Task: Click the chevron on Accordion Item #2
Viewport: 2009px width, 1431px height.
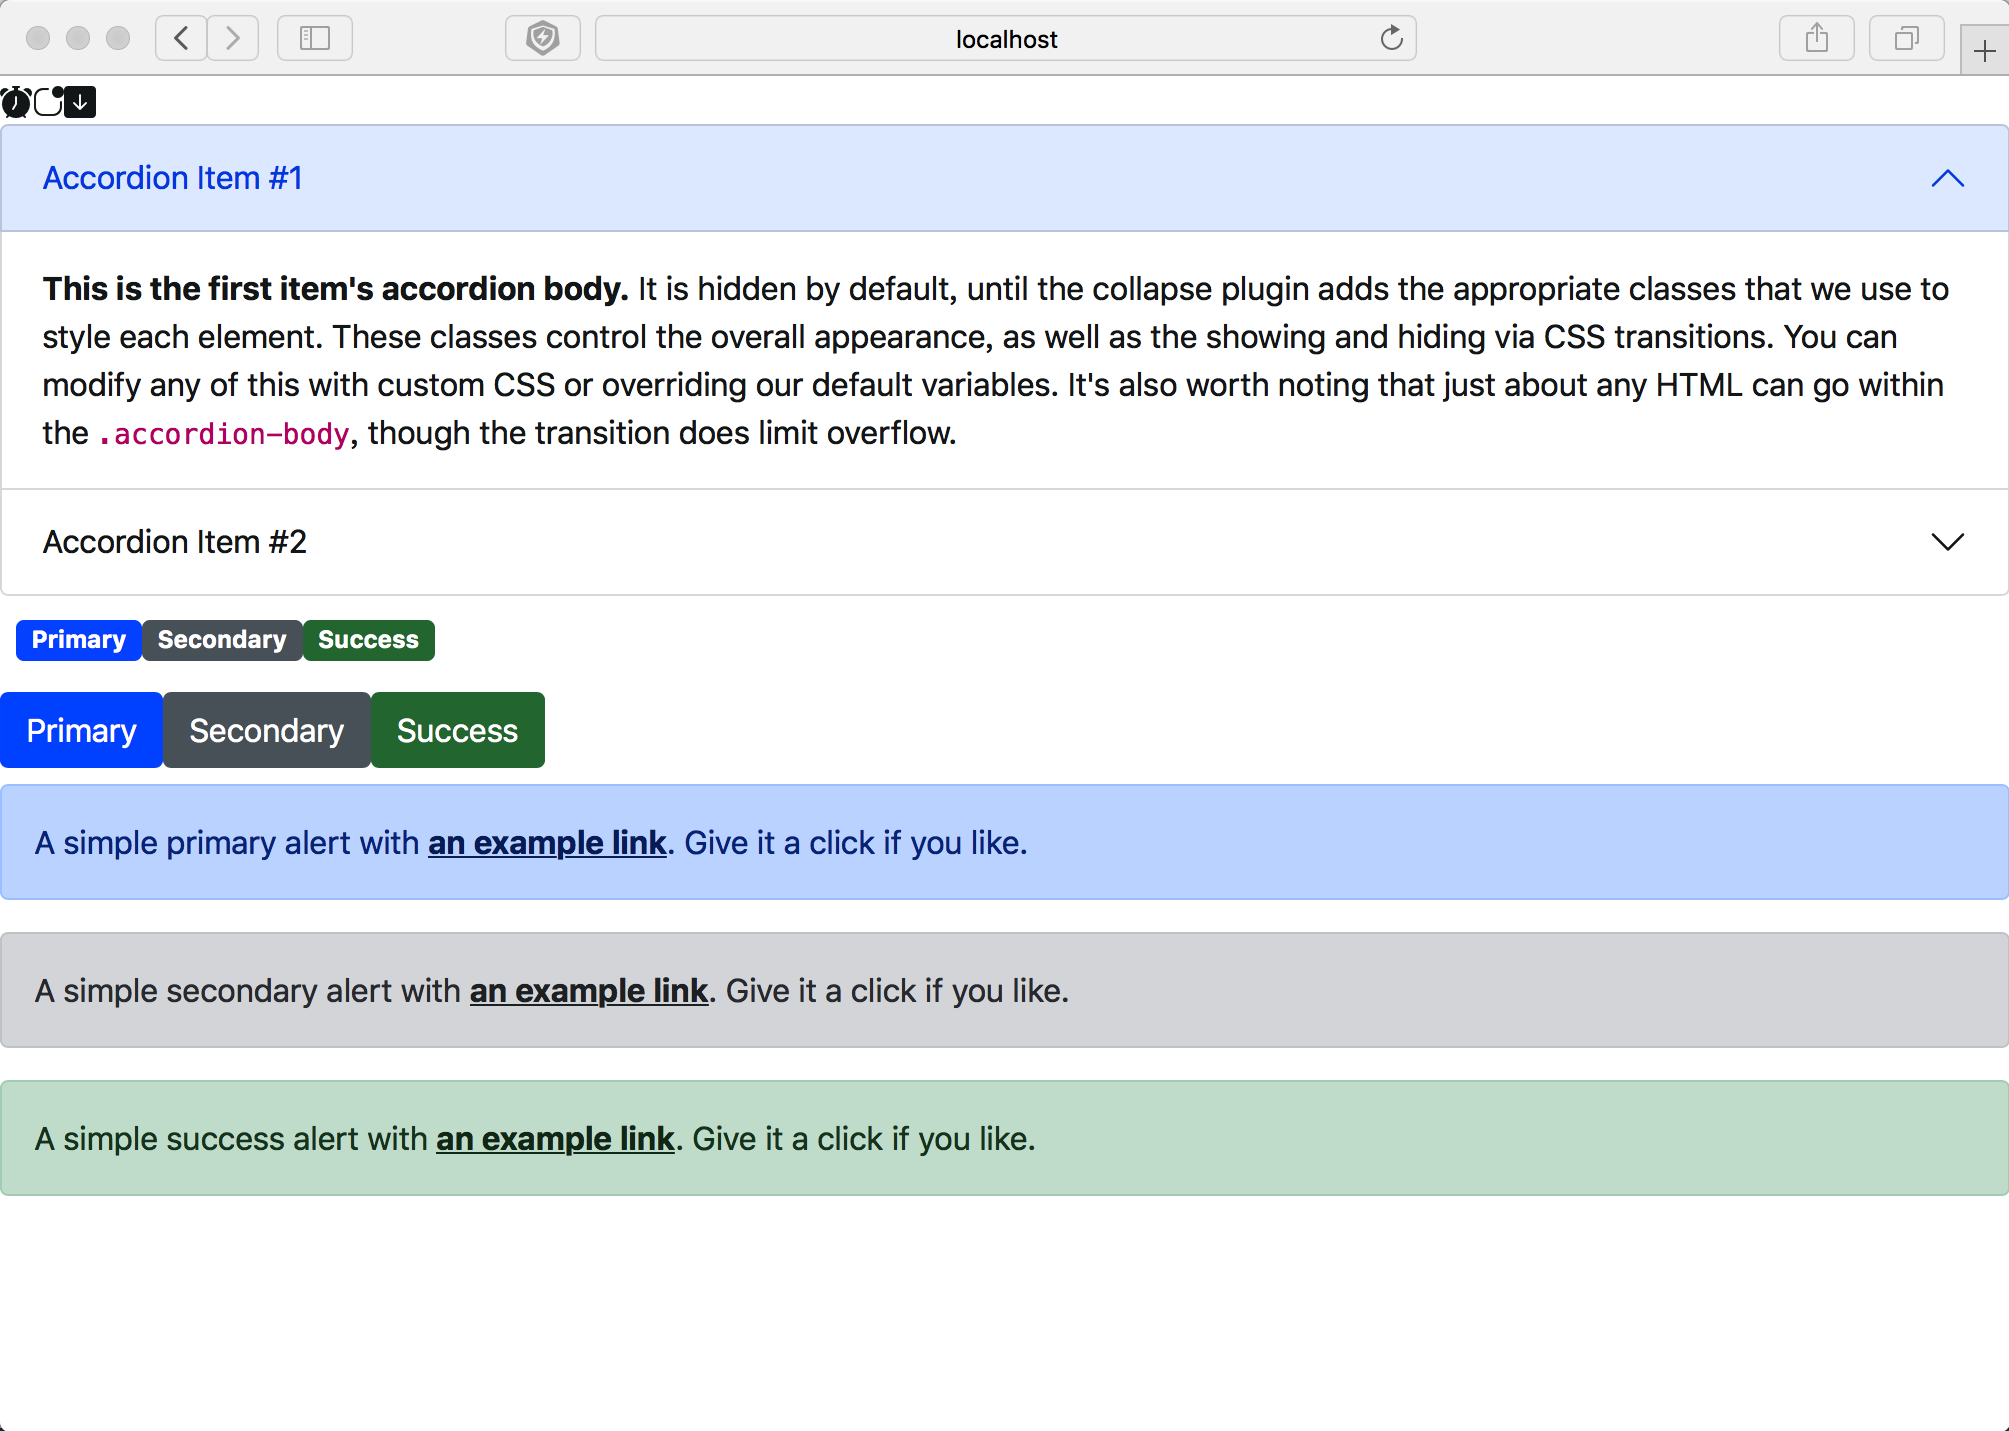Action: pos(1946,542)
